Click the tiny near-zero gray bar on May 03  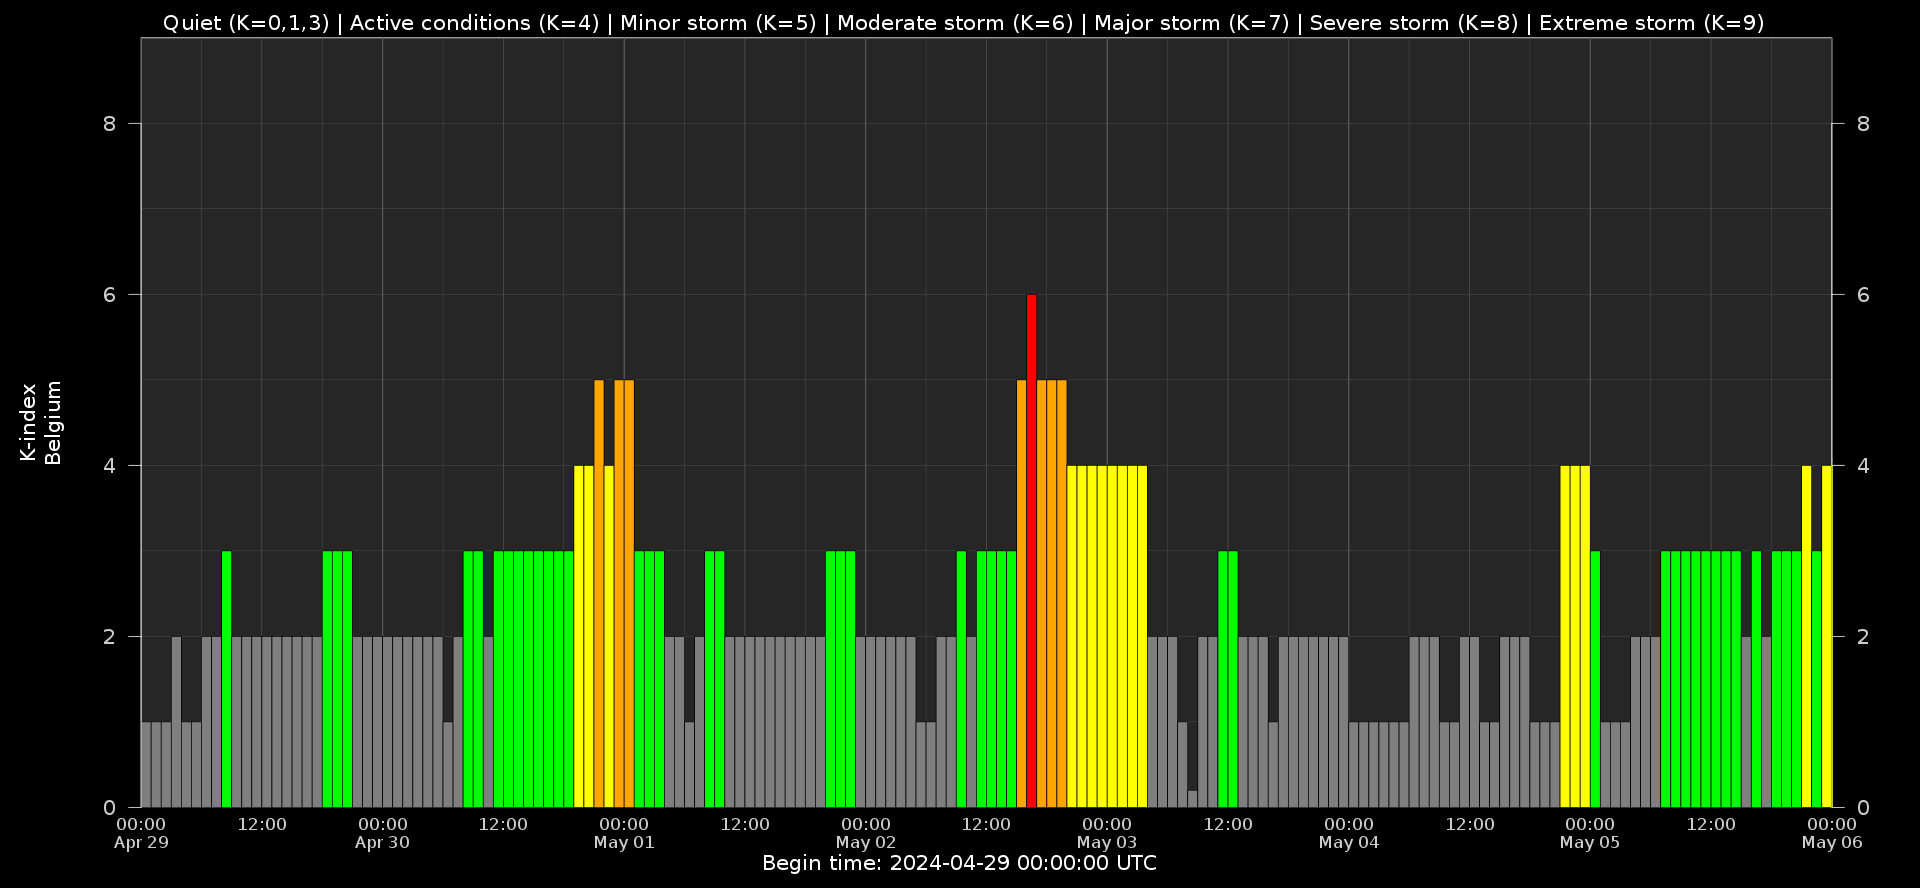click(1192, 799)
